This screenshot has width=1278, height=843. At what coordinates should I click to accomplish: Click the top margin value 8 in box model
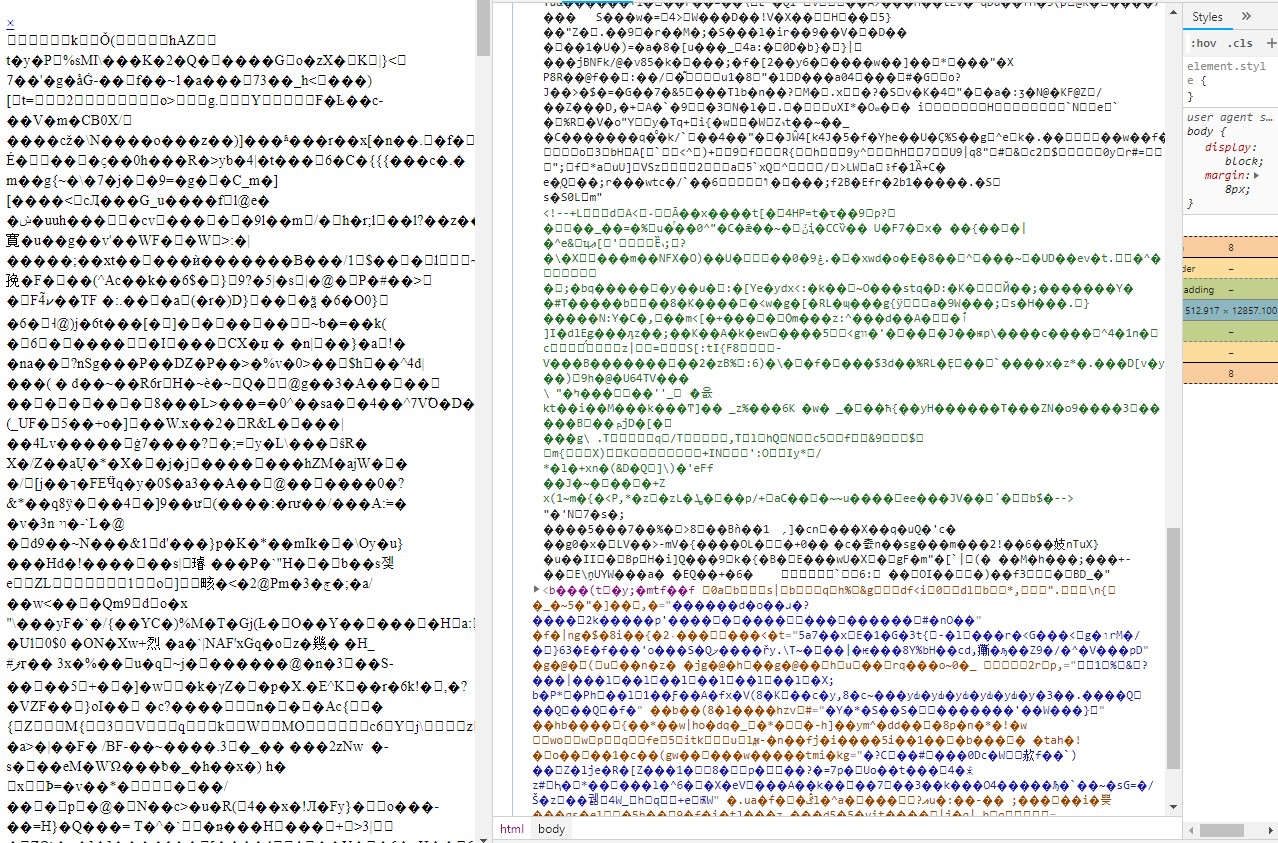(x=1230, y=247)
